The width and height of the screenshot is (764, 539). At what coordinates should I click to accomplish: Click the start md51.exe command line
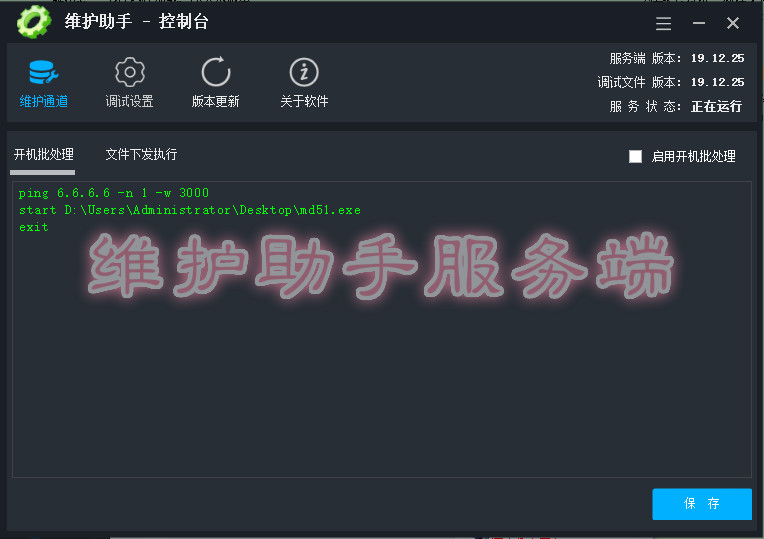pos(190,210)
